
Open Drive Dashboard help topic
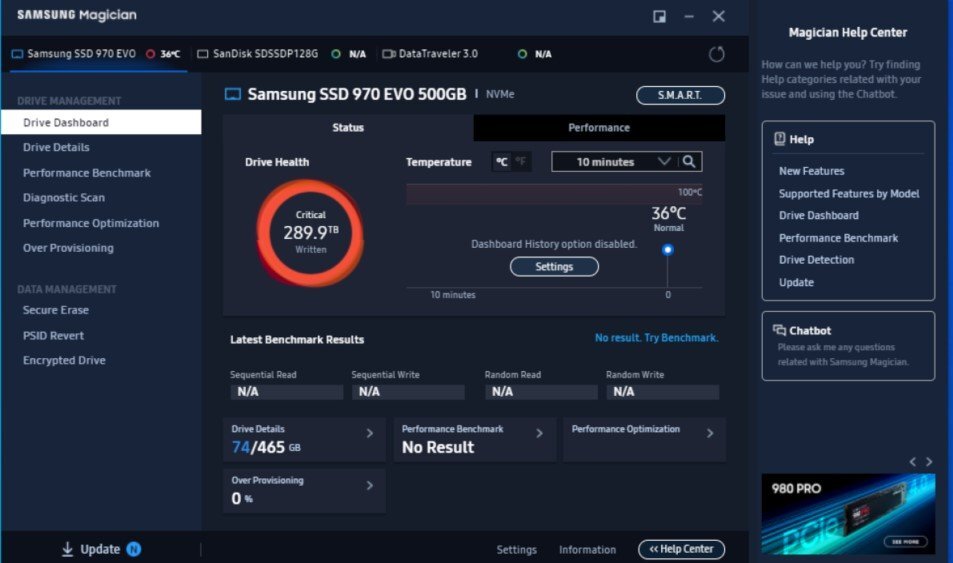pyautogui.click(x=819, y=215)
